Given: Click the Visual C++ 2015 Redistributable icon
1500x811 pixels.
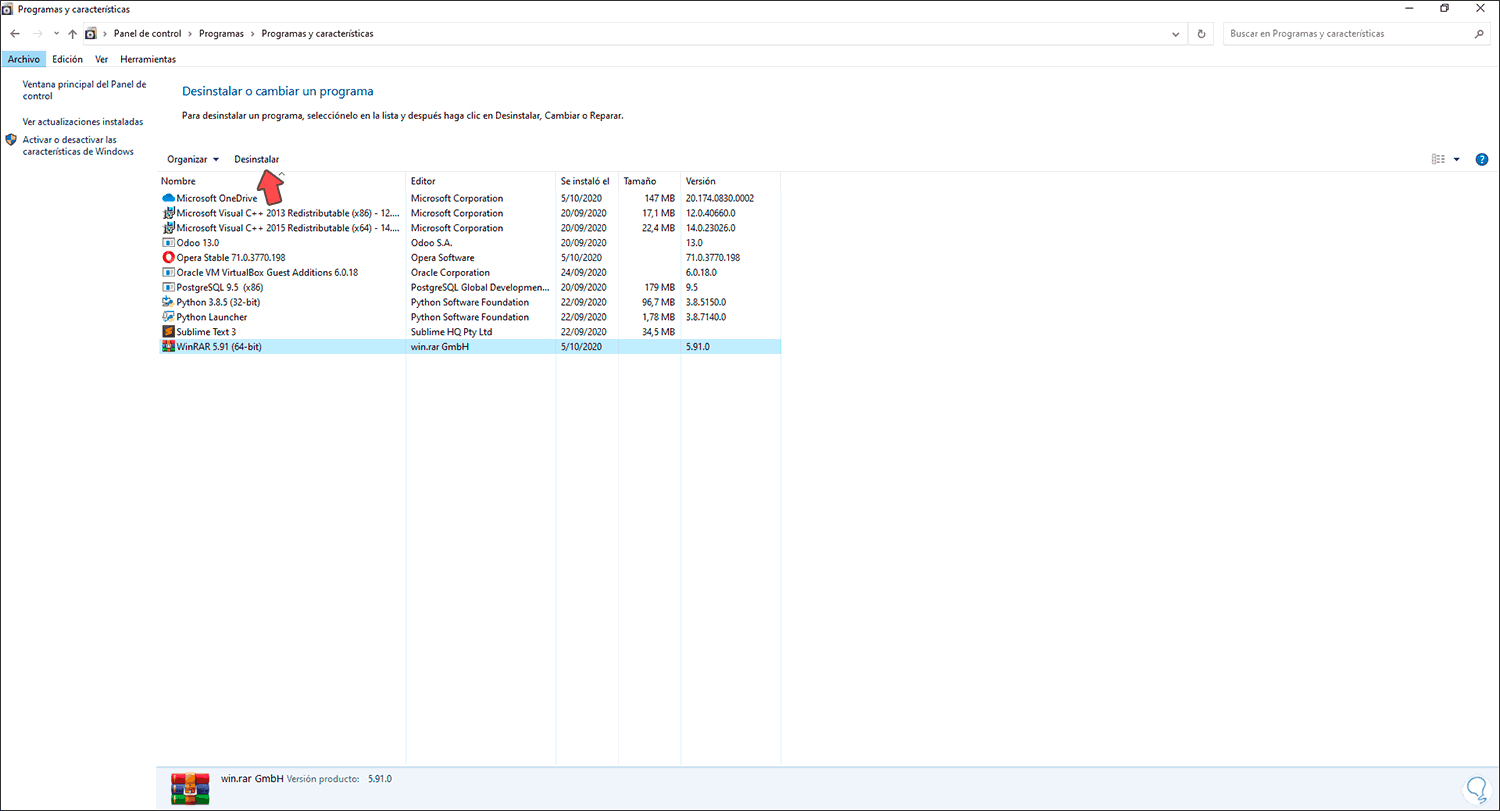Looking at the screenshot, I should pyautogui.click(x=168, y=228).
